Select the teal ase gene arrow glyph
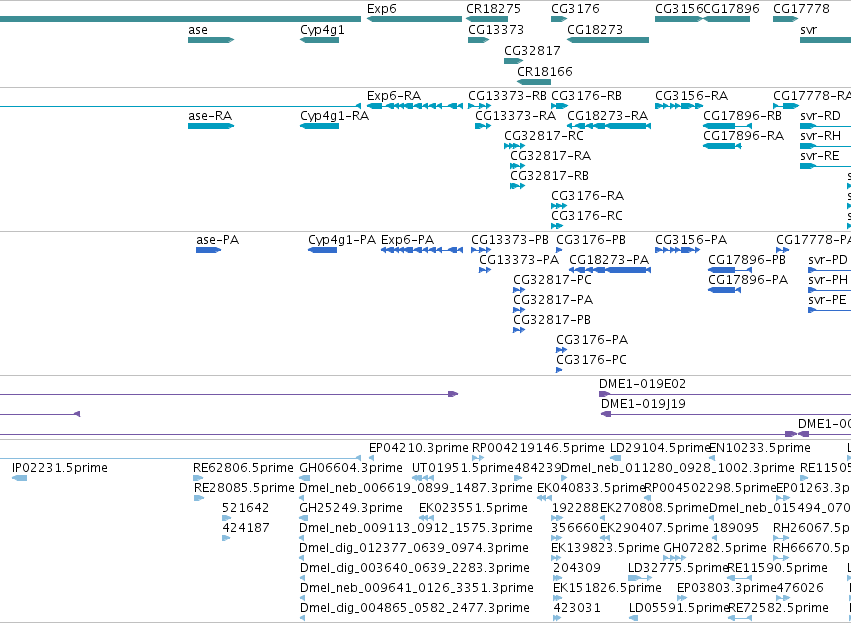Screen dimensions: 851x623 (x=211, y=40)
